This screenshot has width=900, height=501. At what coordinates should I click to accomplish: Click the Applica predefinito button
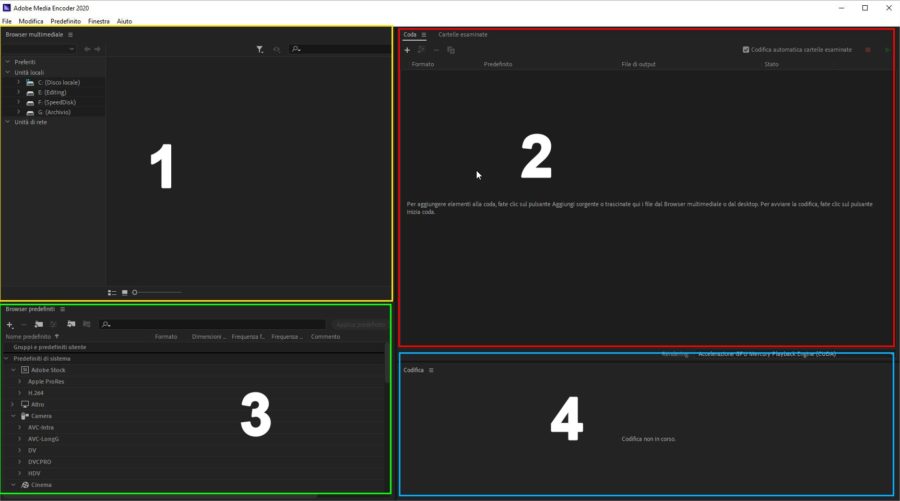coord(360,325)
